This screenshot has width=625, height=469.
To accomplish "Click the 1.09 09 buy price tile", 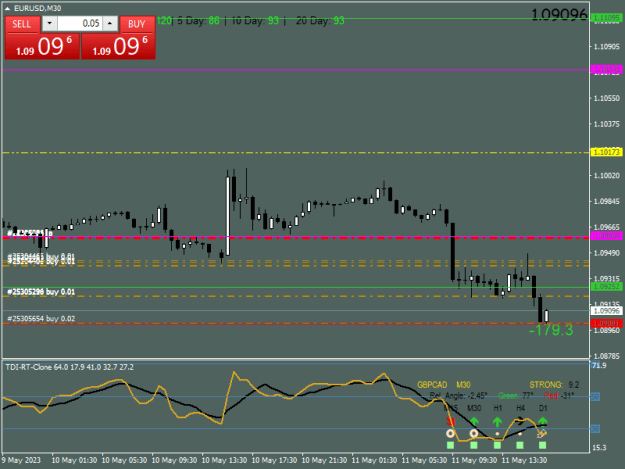I will (118, 47).
